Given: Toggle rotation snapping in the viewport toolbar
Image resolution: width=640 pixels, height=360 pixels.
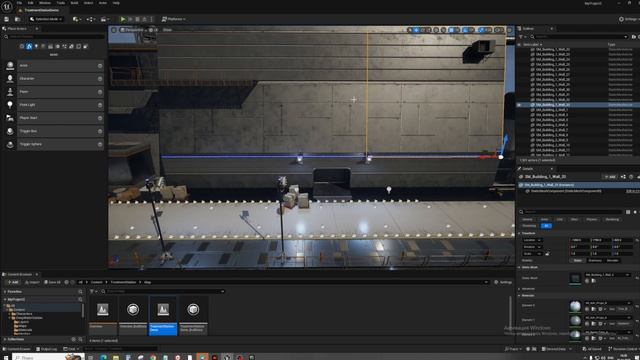Looking at the screenshot, I should click(x=465, y=30).
